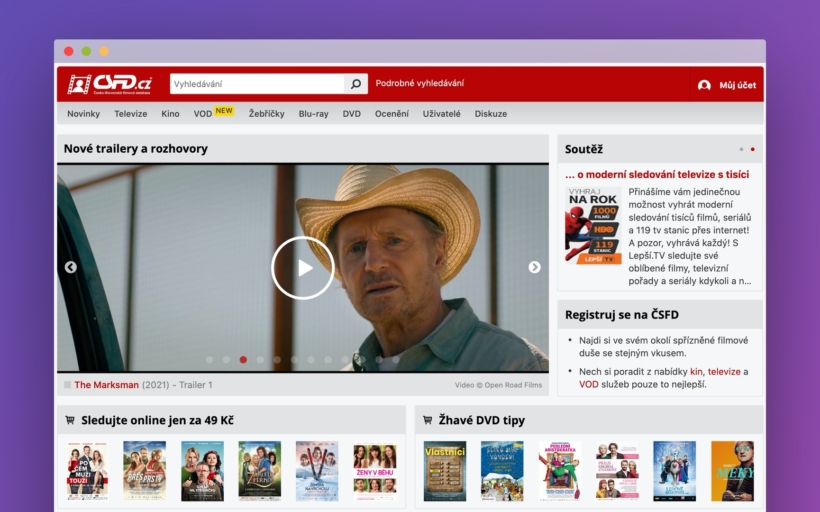Image resolution: width=820 pixels, height=512 pixels.
Task: Open the Ženy v běhu poster
Action: (374, 471)
